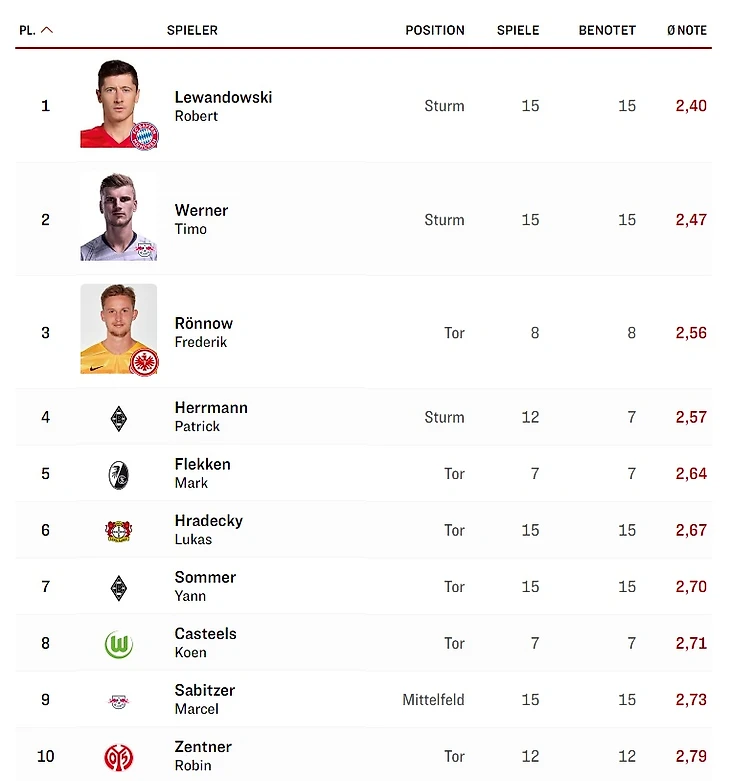This screenshot has height=781, width=730.
Task: Open Werner Timo player link
Action: 201,219
